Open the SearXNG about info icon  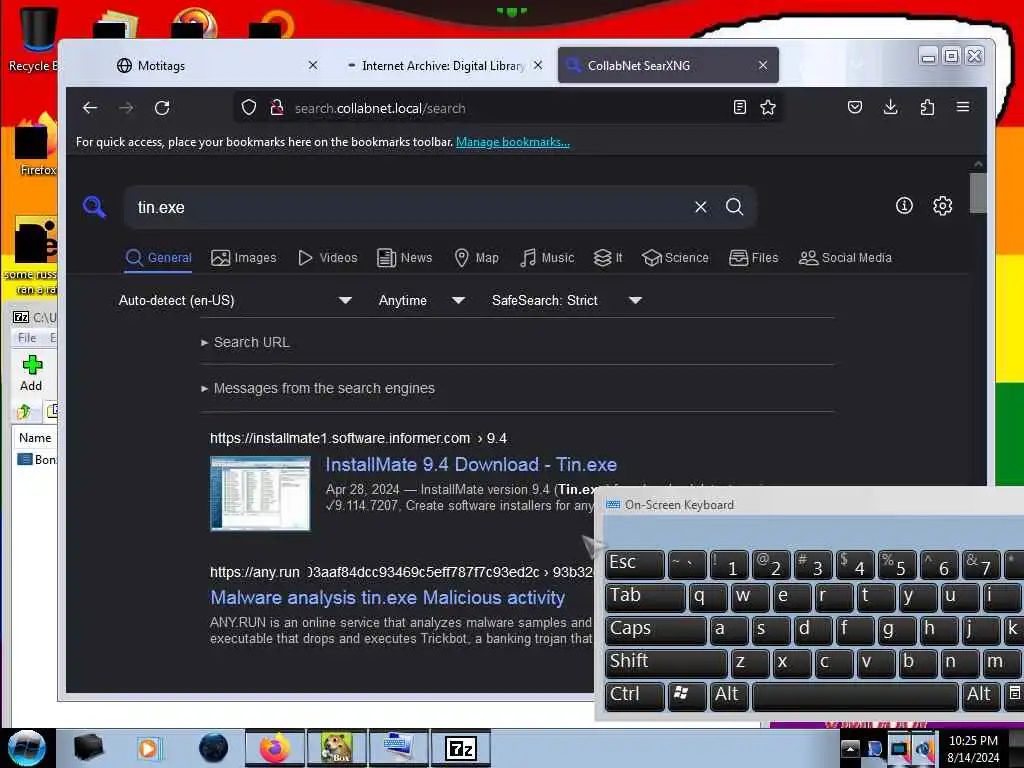(x=904, y=206)
